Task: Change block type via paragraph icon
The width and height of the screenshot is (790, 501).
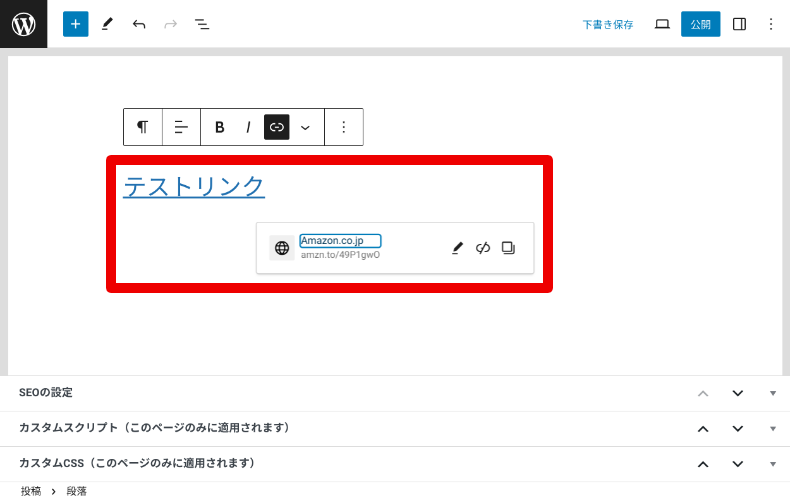Action: coord(143,127)
